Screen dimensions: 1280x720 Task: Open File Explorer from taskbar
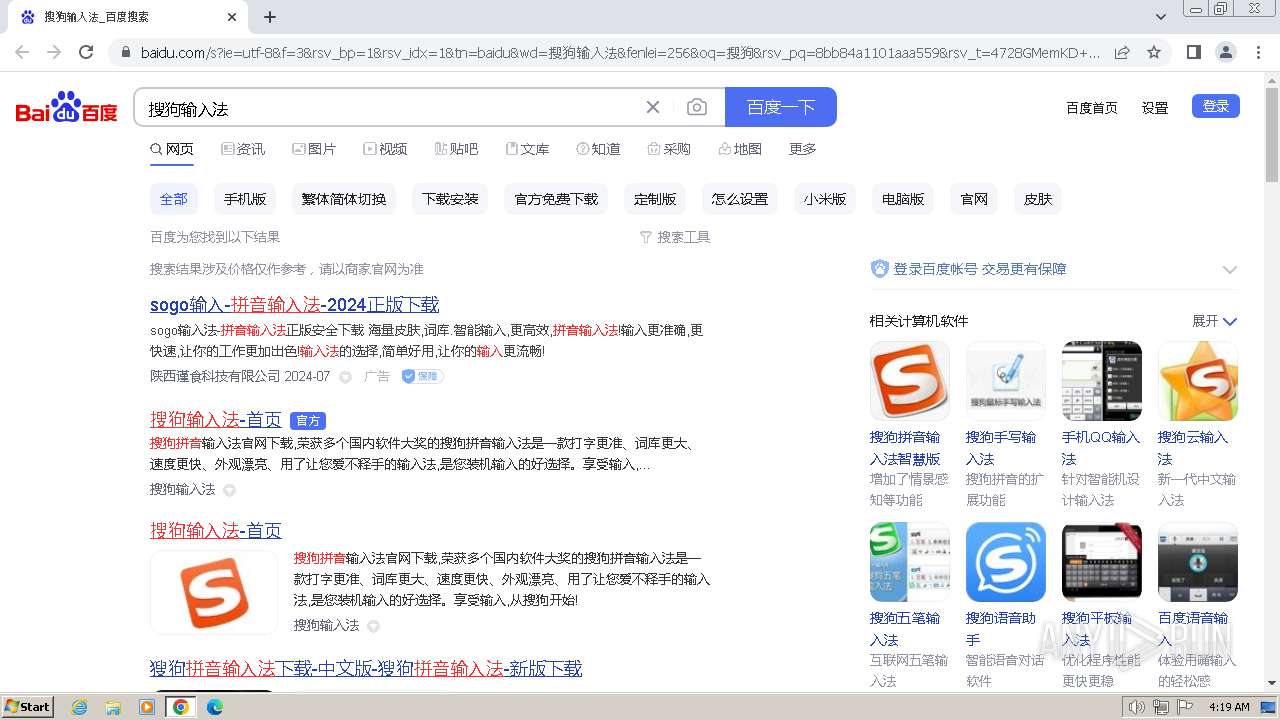[x=113, y=707]
